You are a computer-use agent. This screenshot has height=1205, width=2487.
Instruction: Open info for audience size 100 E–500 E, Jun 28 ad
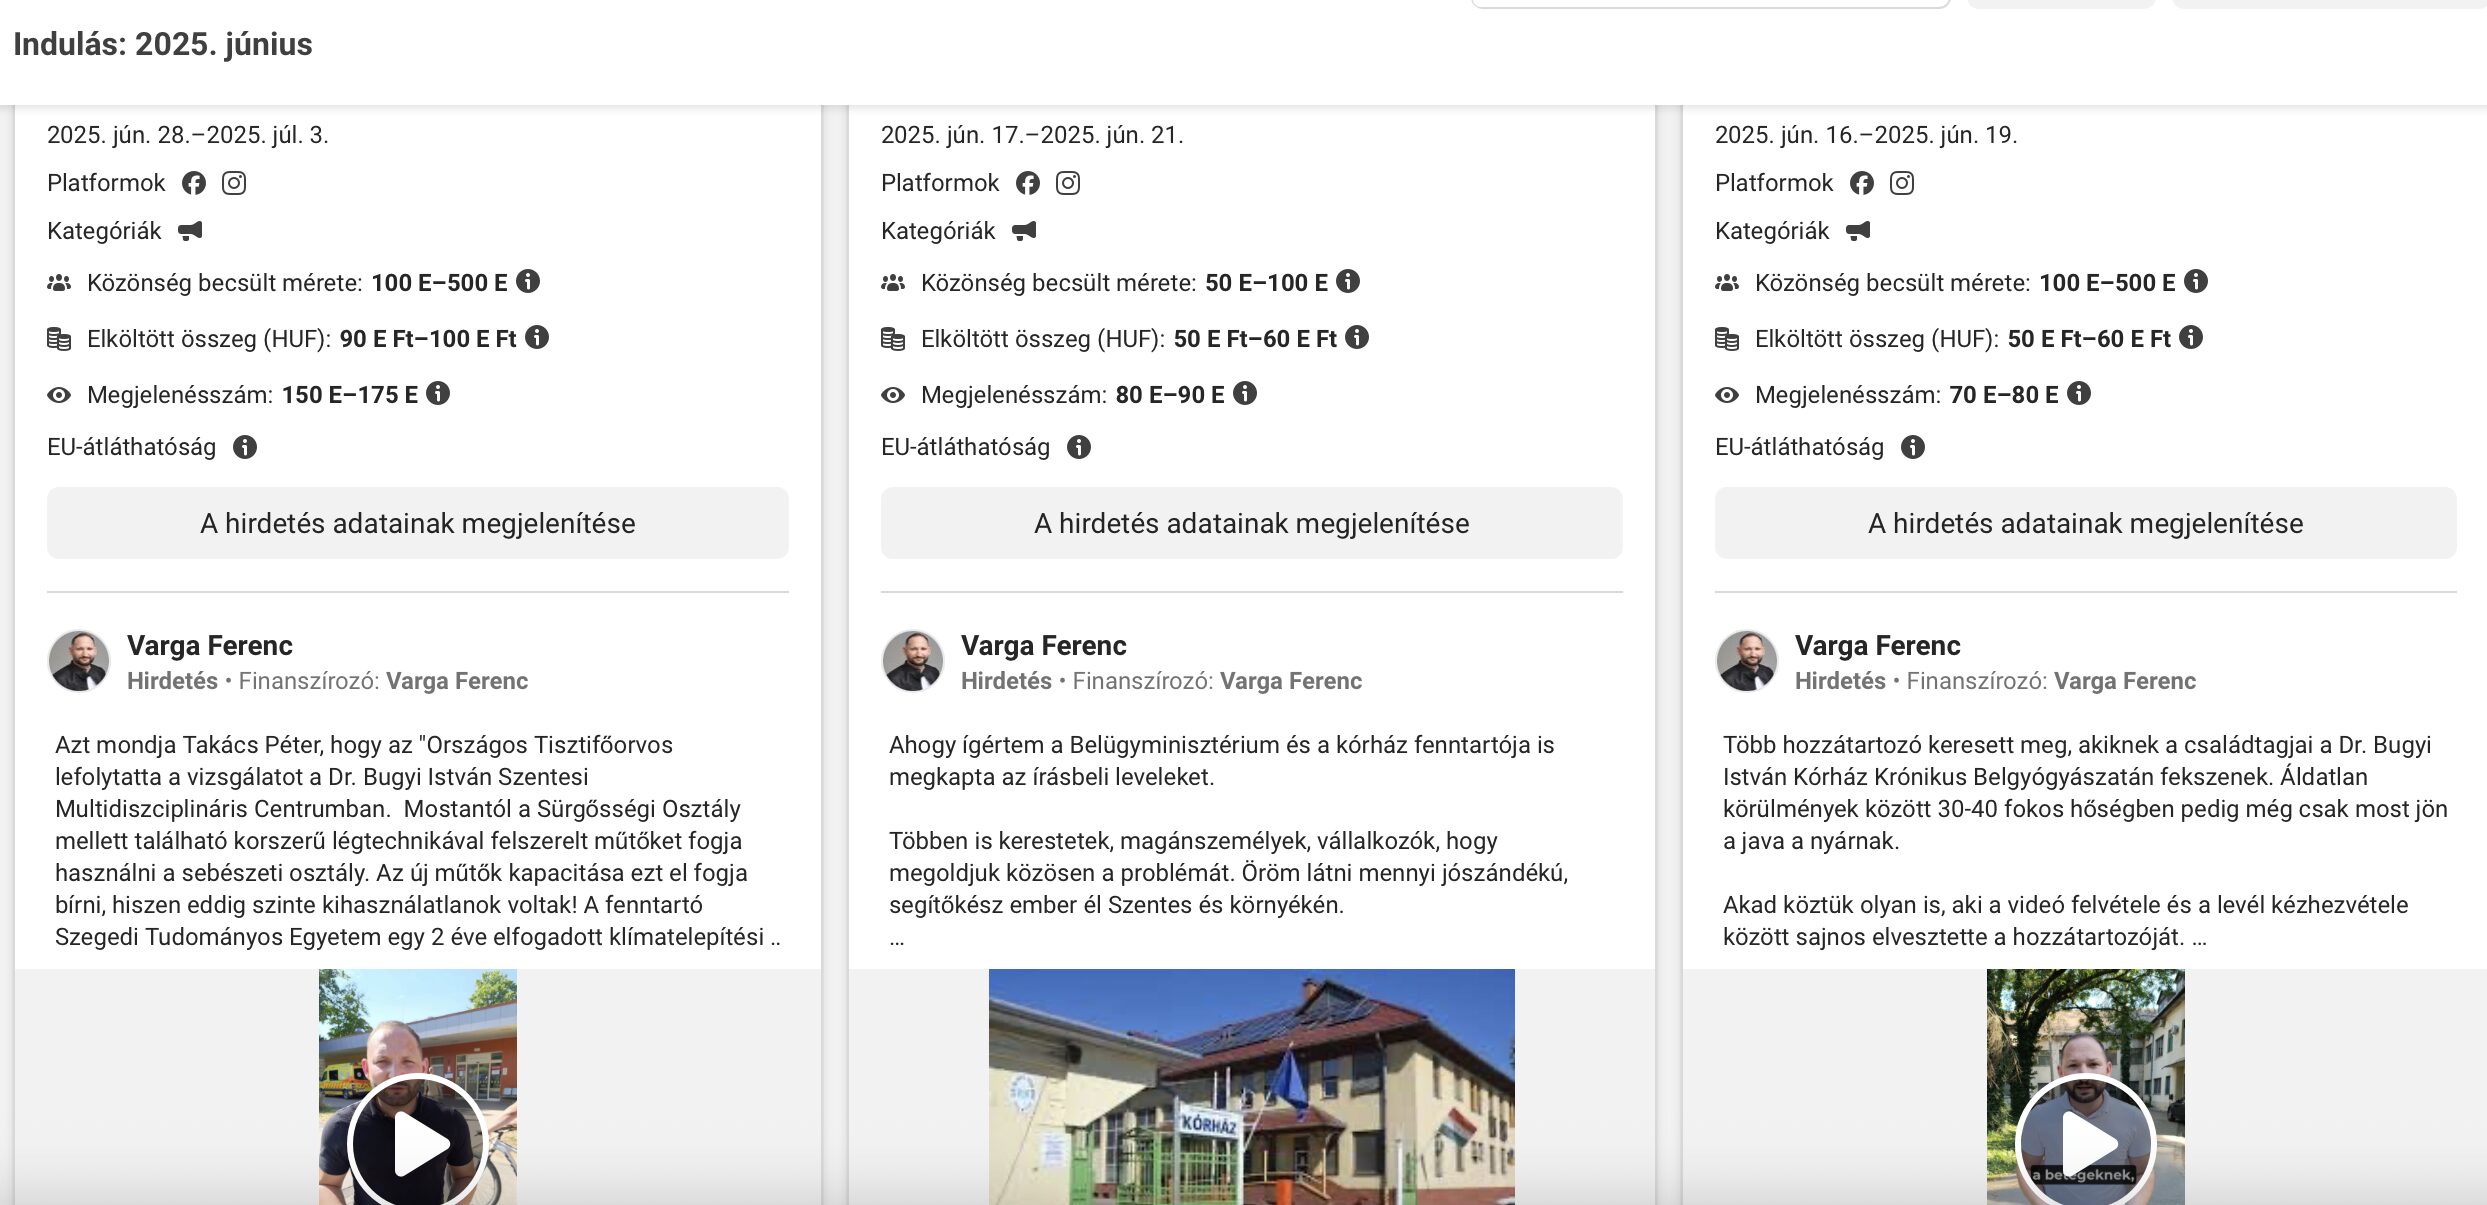(x=528, y=281)
